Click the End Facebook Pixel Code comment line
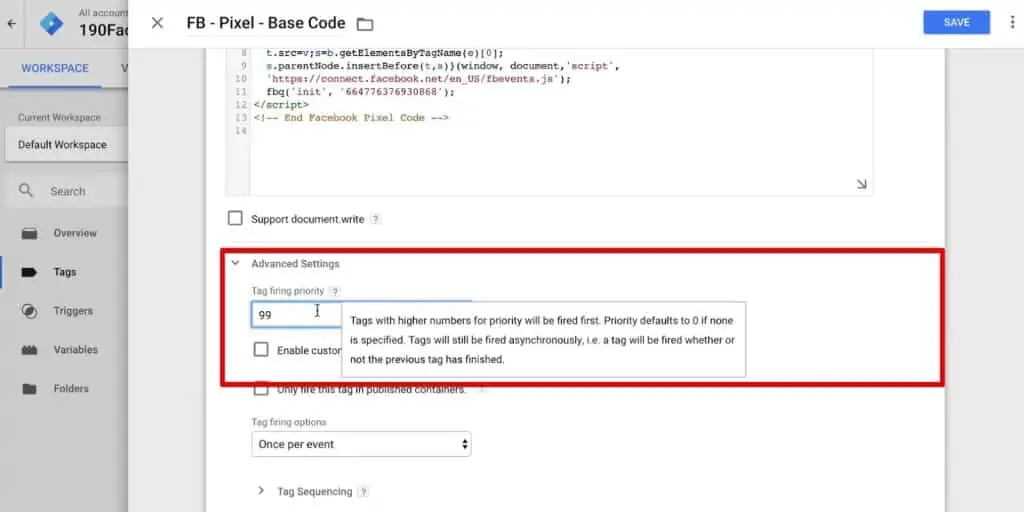The image size is (1024, 512). point(351,118)
